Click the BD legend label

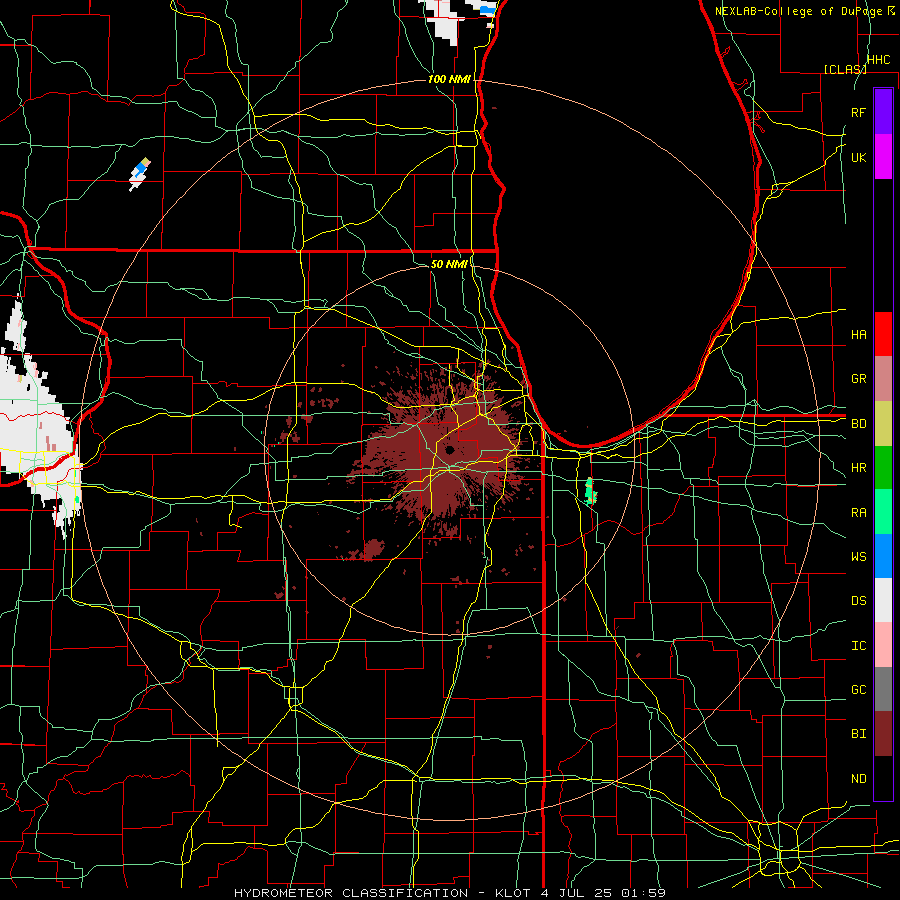(858, 424)
